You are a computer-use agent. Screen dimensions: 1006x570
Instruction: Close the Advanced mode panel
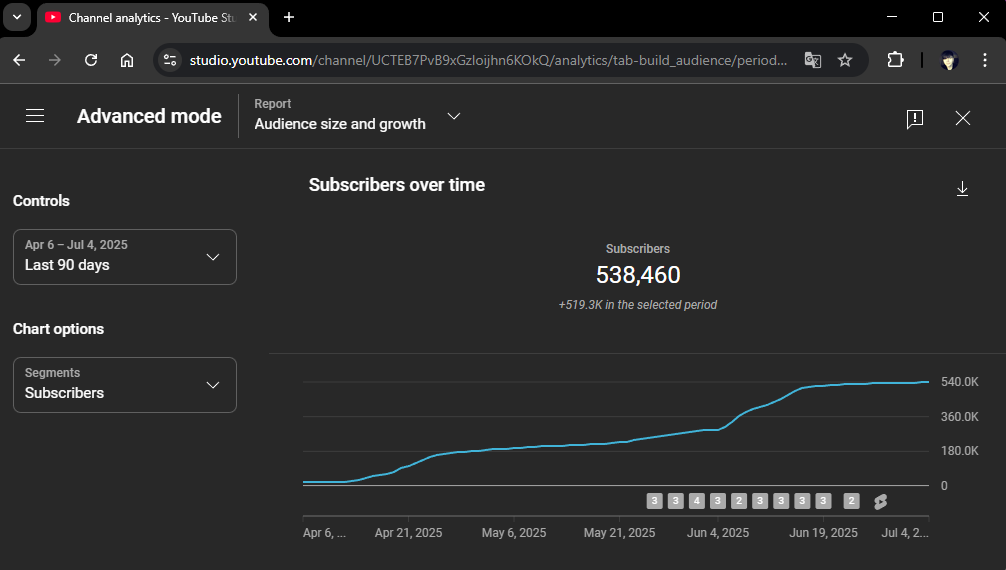pos(963,118)
